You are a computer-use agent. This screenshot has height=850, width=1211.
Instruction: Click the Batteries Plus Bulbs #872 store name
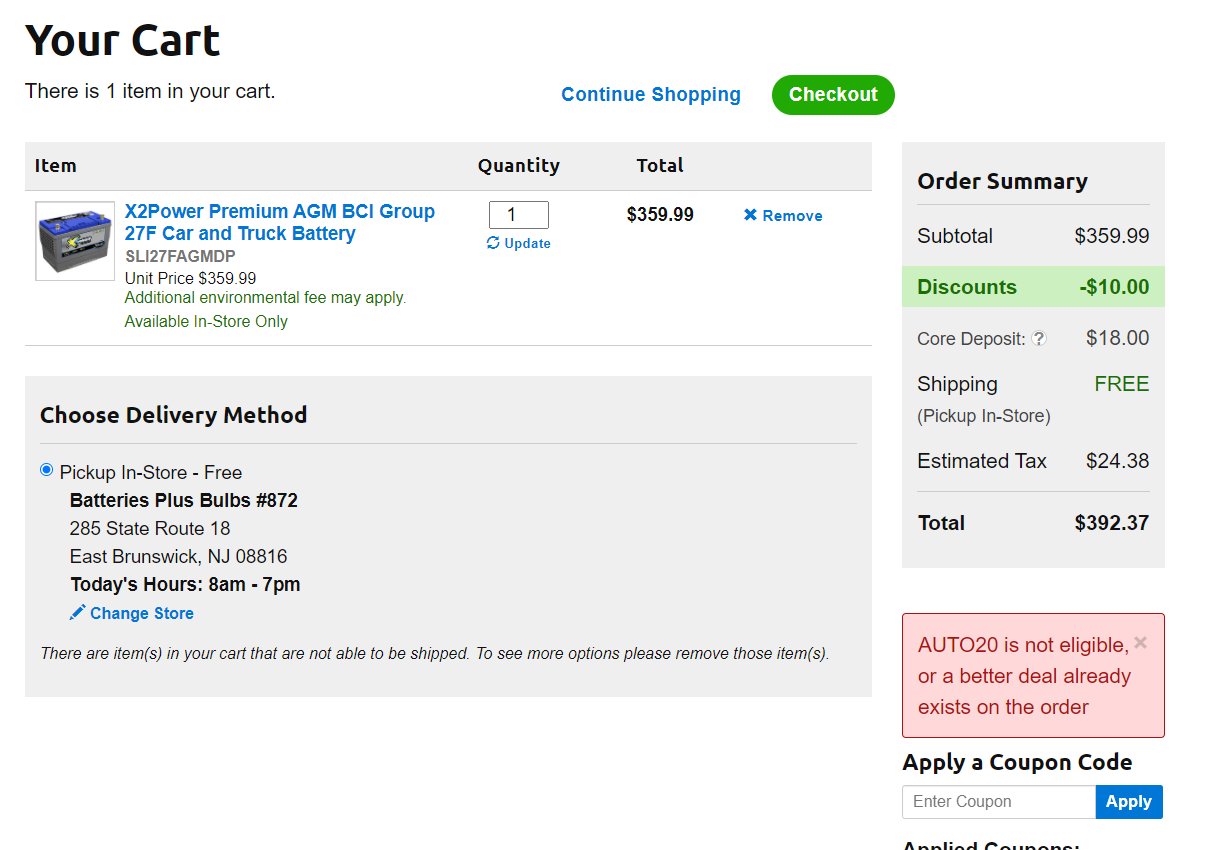tap(184, 500)
